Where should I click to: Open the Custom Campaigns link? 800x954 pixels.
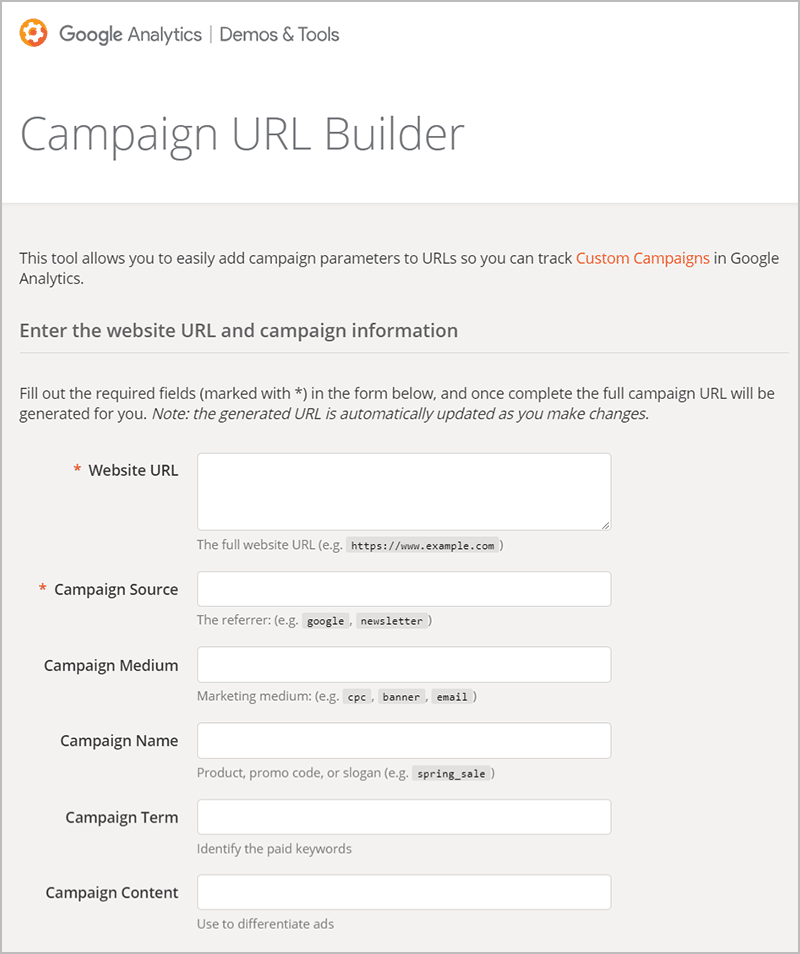pos(642,258)
